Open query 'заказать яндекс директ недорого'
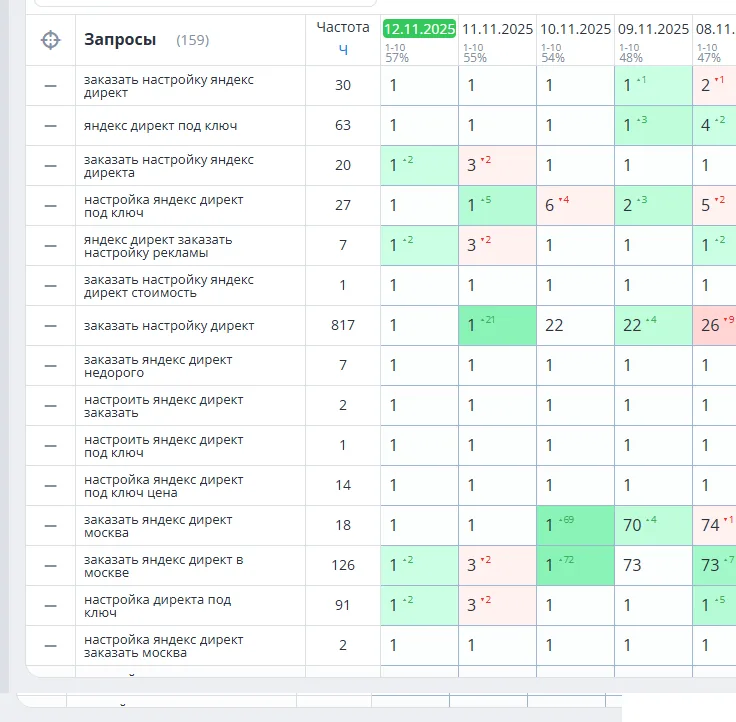Image resolution: width=736 pixels, height=722 pixels. [158, 366]
